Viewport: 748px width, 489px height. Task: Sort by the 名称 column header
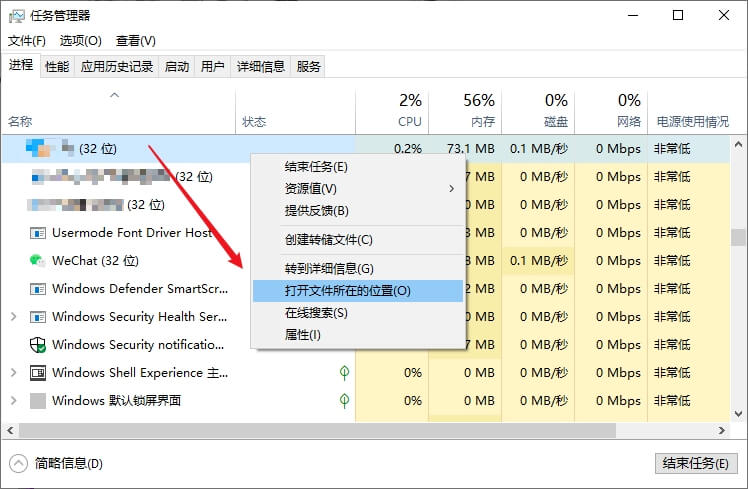pos(118,111)
